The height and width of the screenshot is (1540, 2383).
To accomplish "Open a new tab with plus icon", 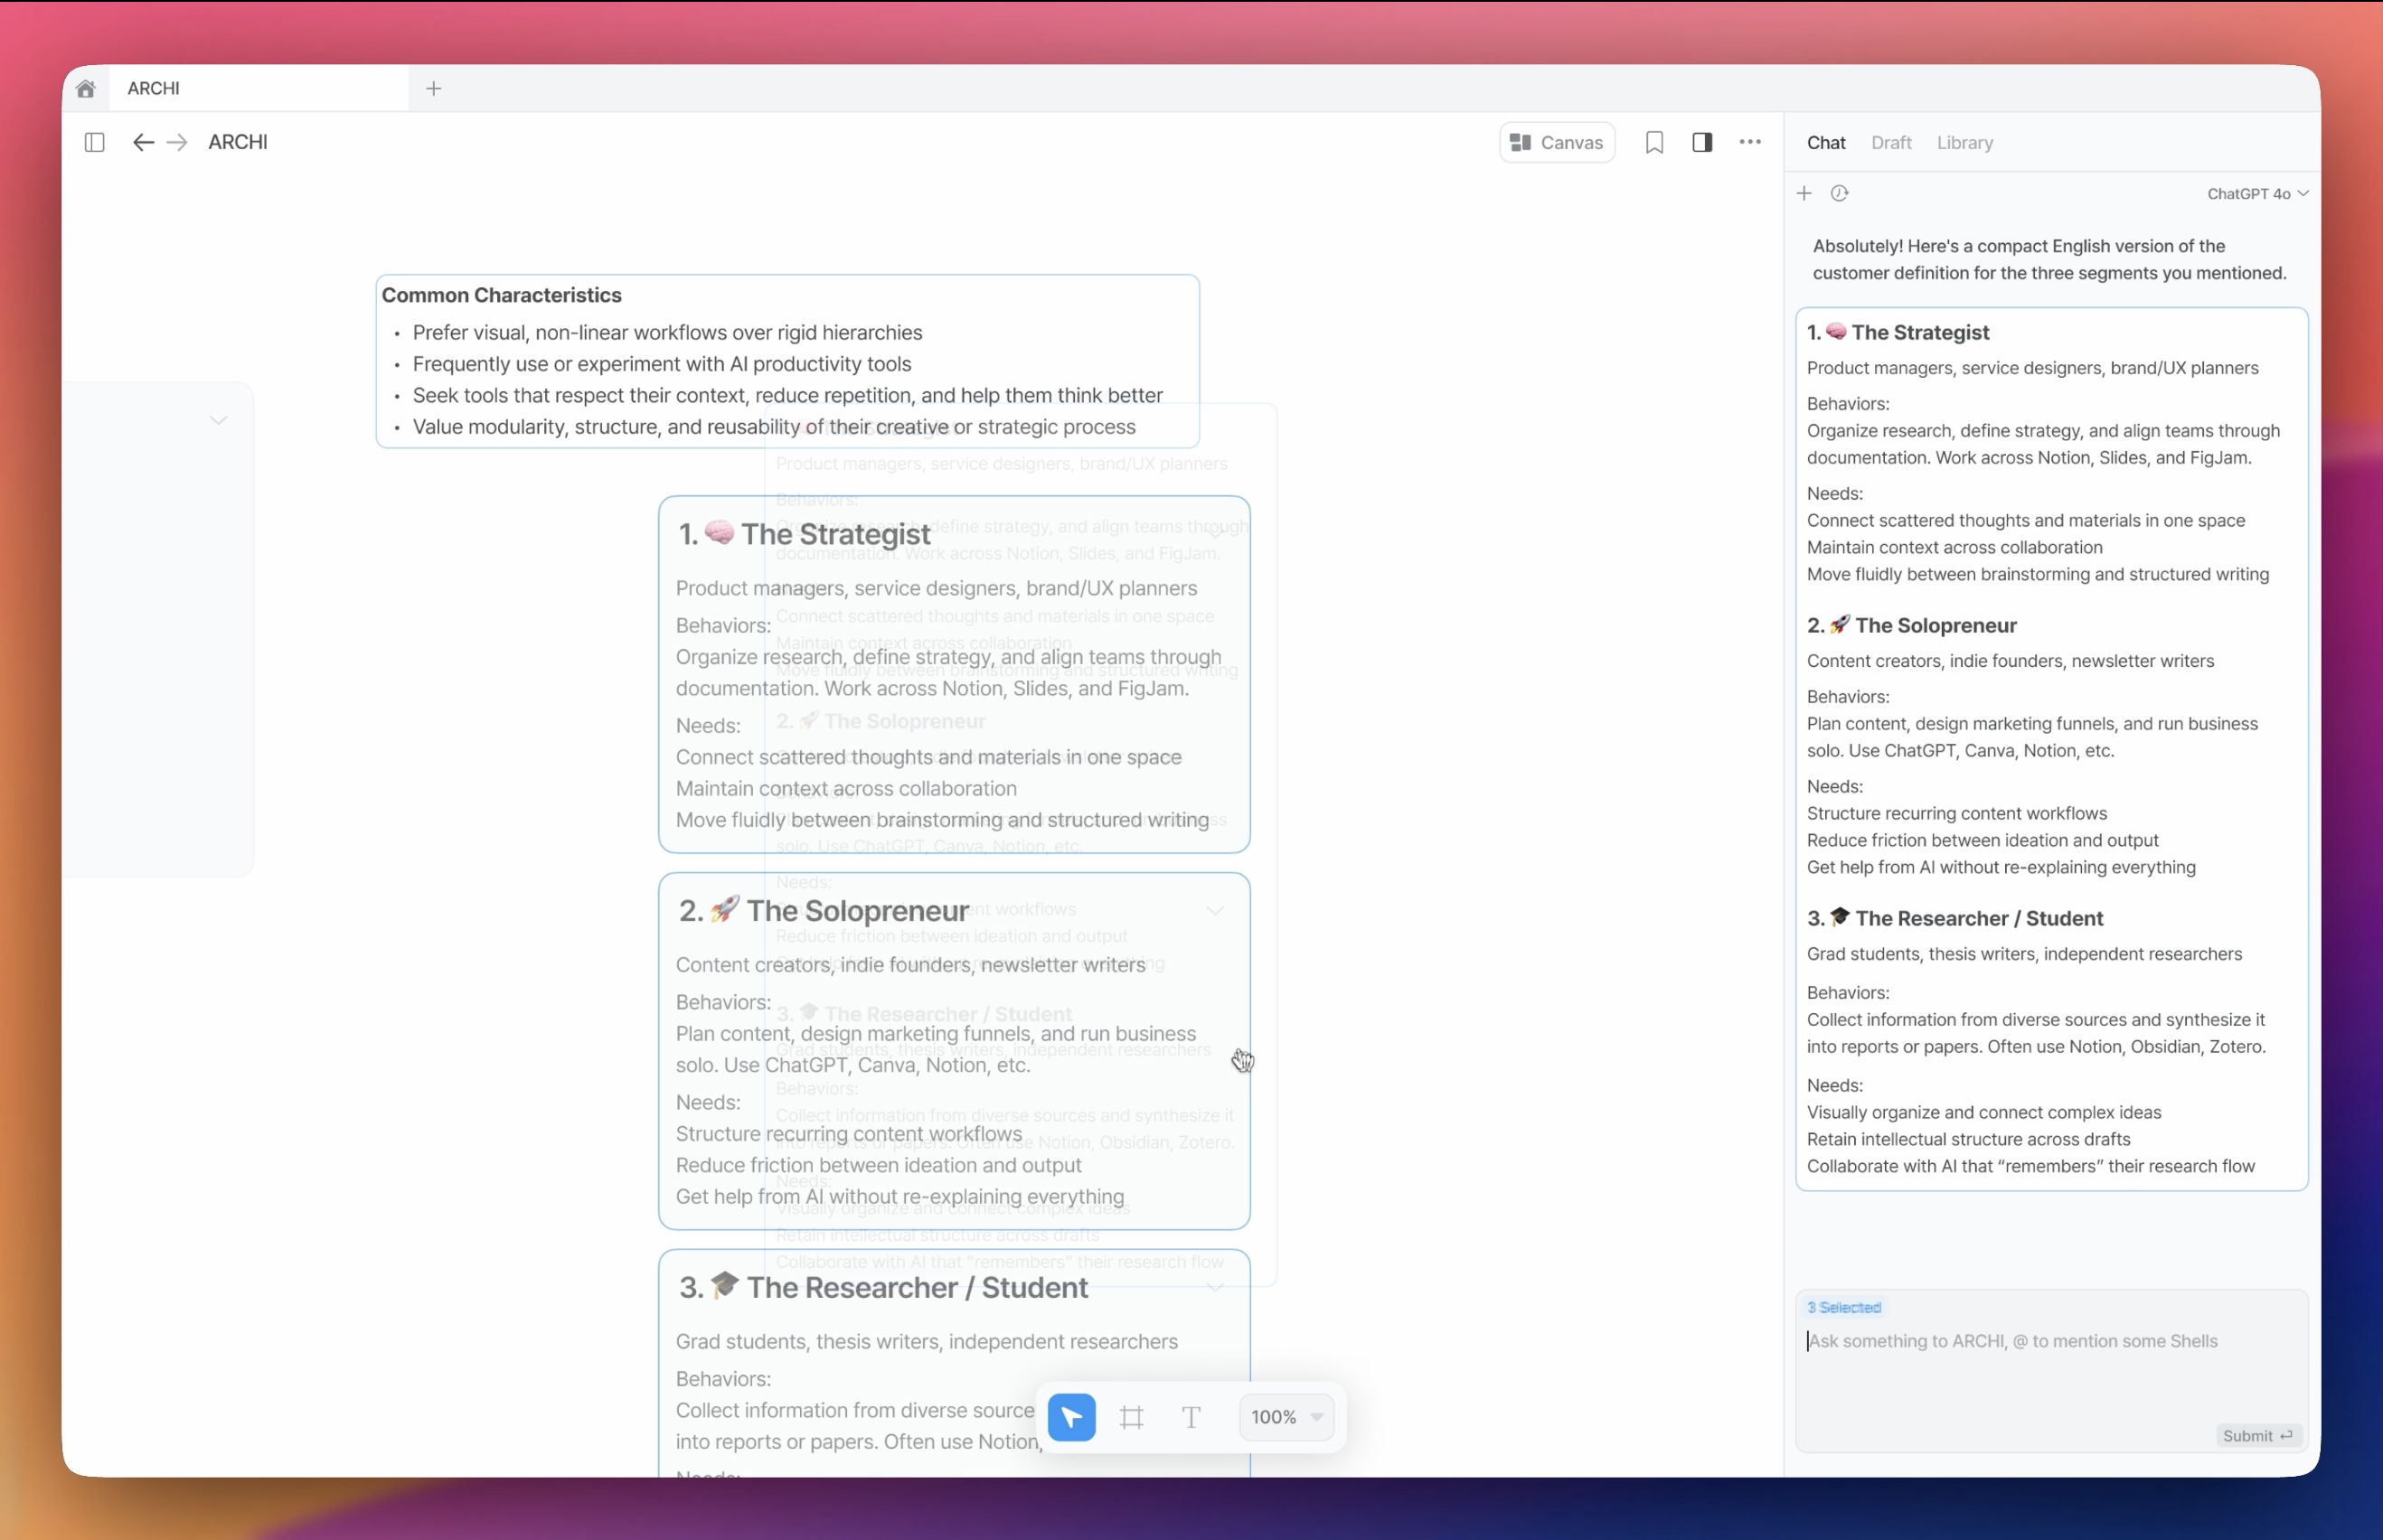I will point(433,88).
